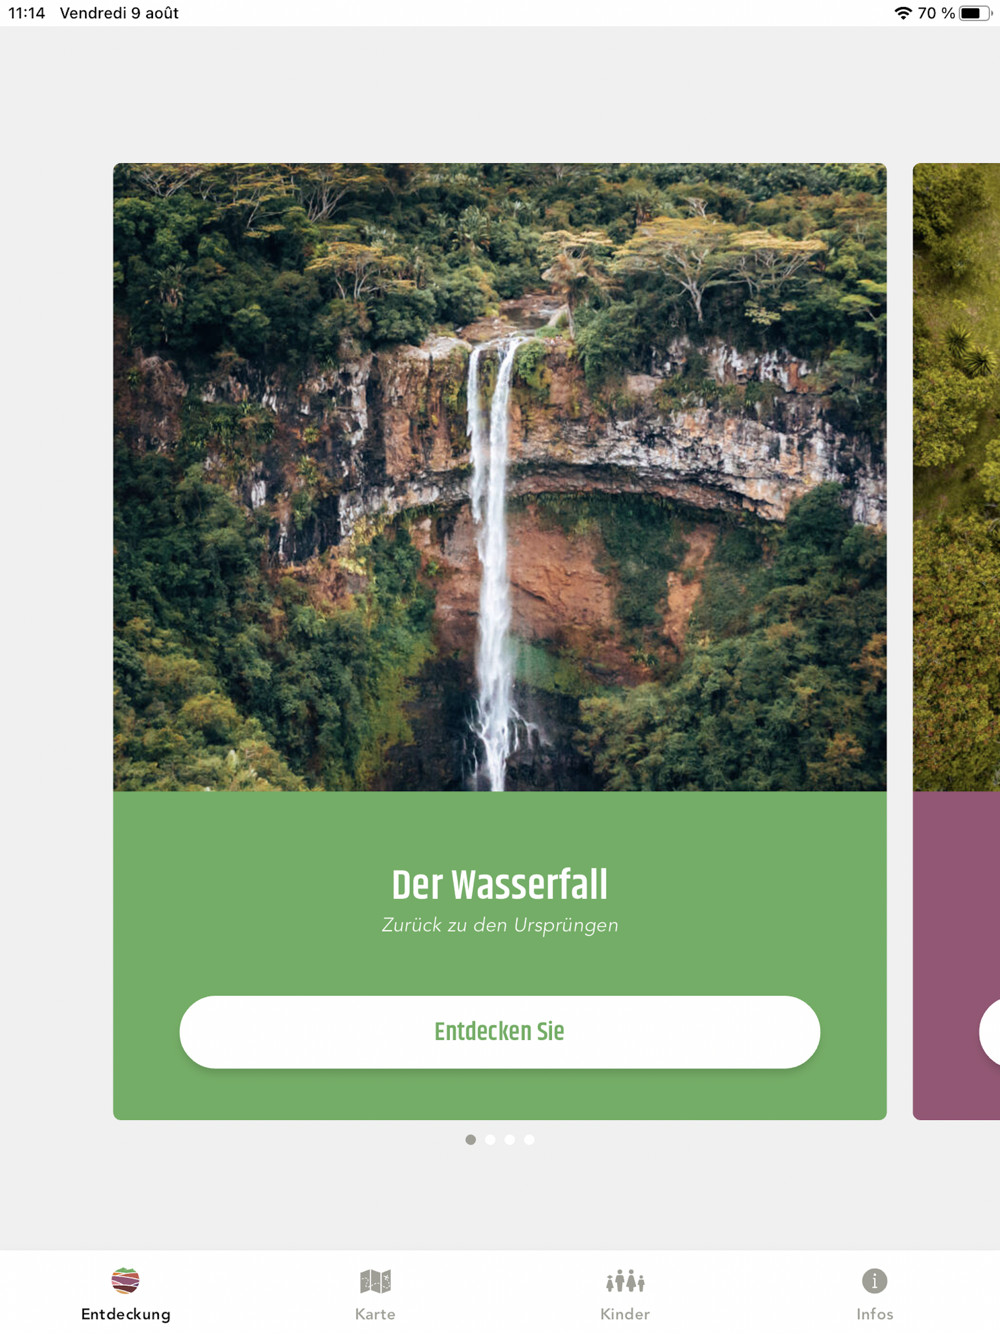
Task: Select the fourth carousel page dot
Action: (529, 1140)
